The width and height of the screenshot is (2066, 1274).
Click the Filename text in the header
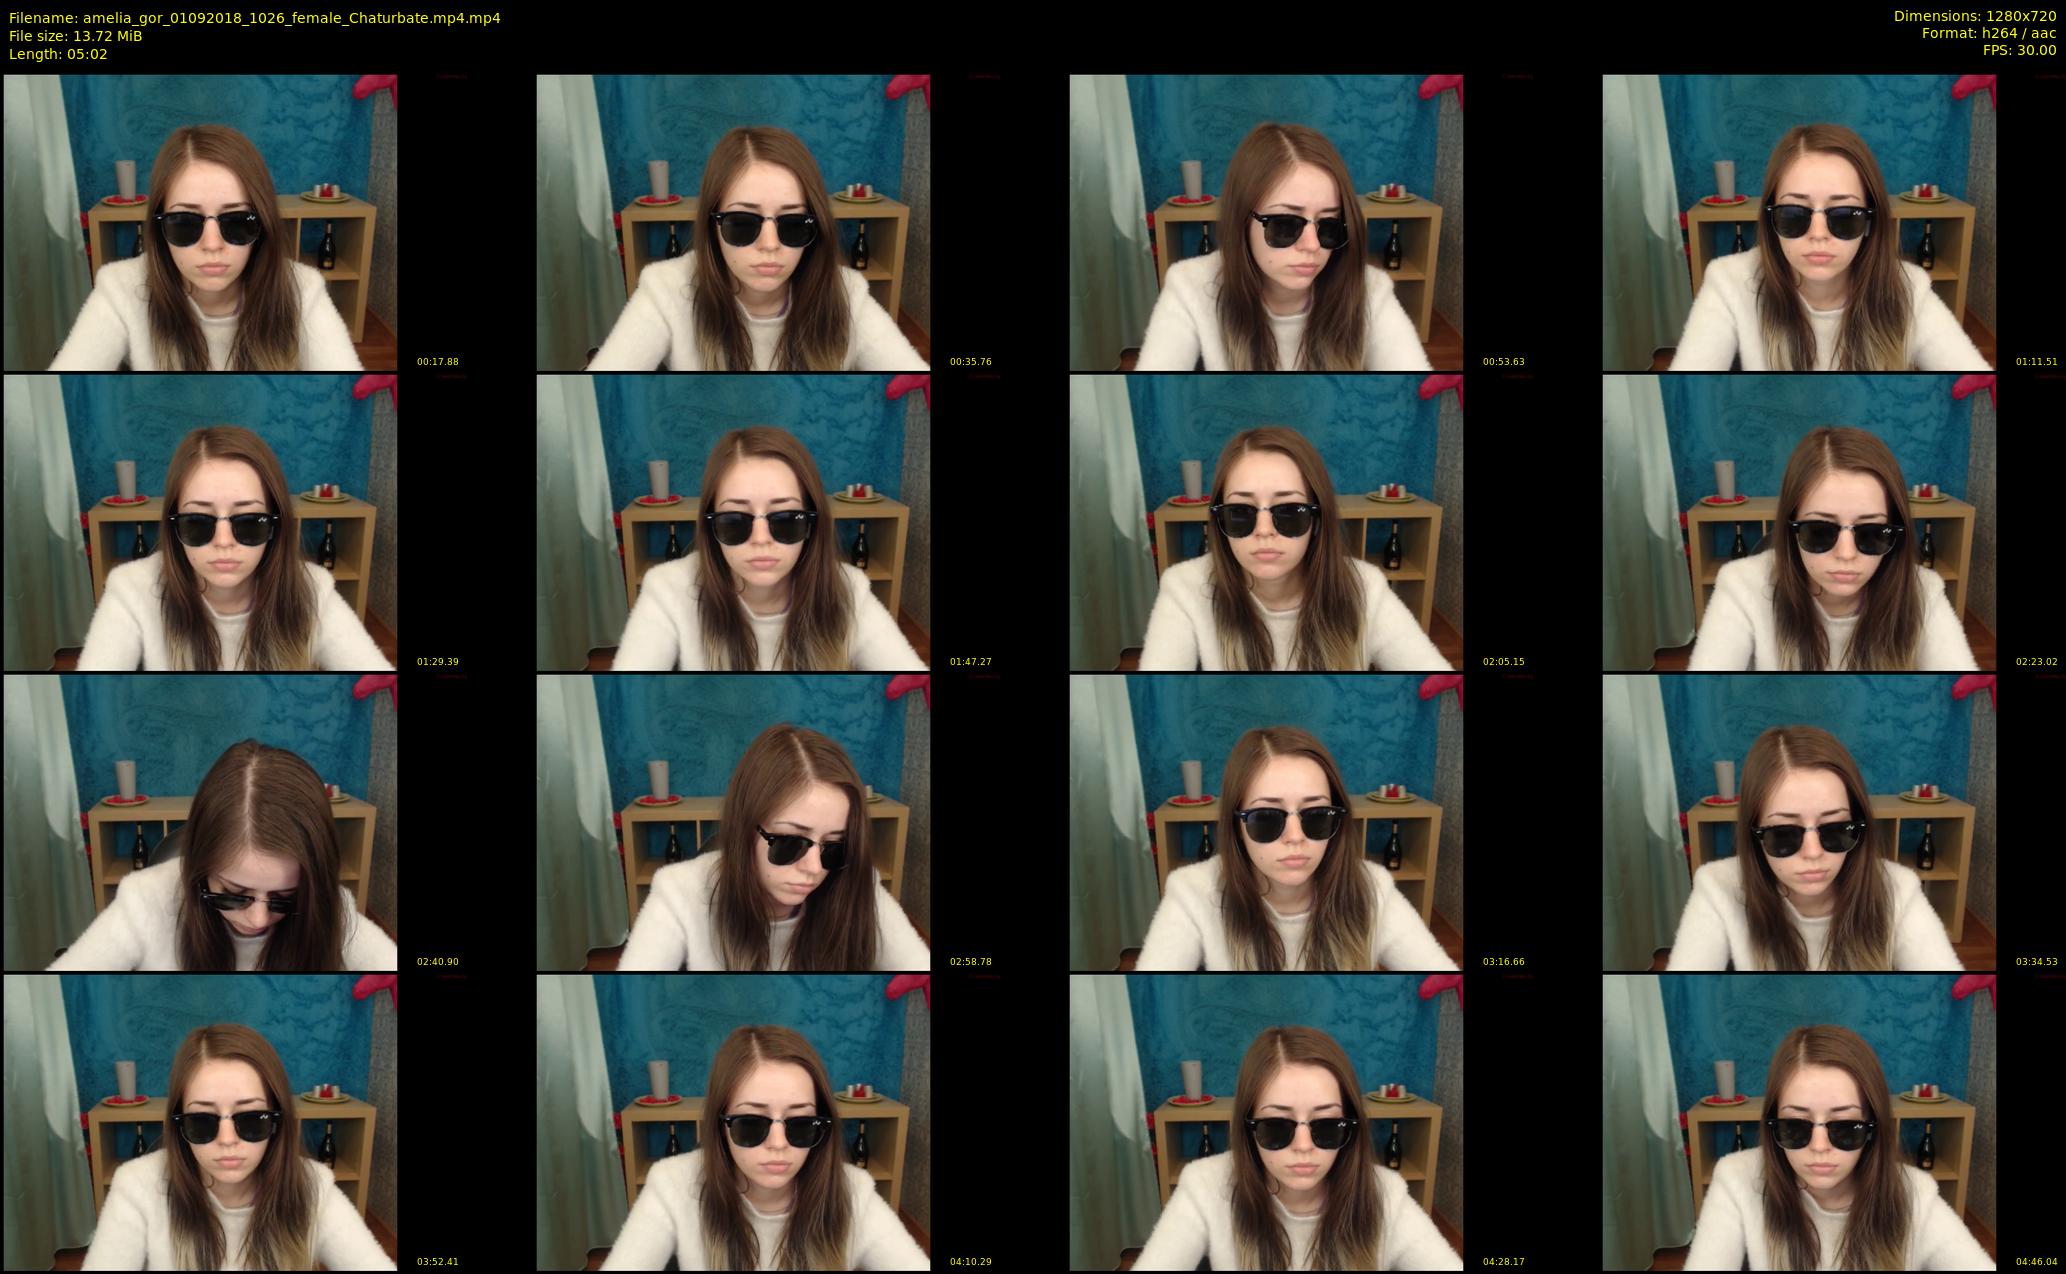[x=255, y=18]
